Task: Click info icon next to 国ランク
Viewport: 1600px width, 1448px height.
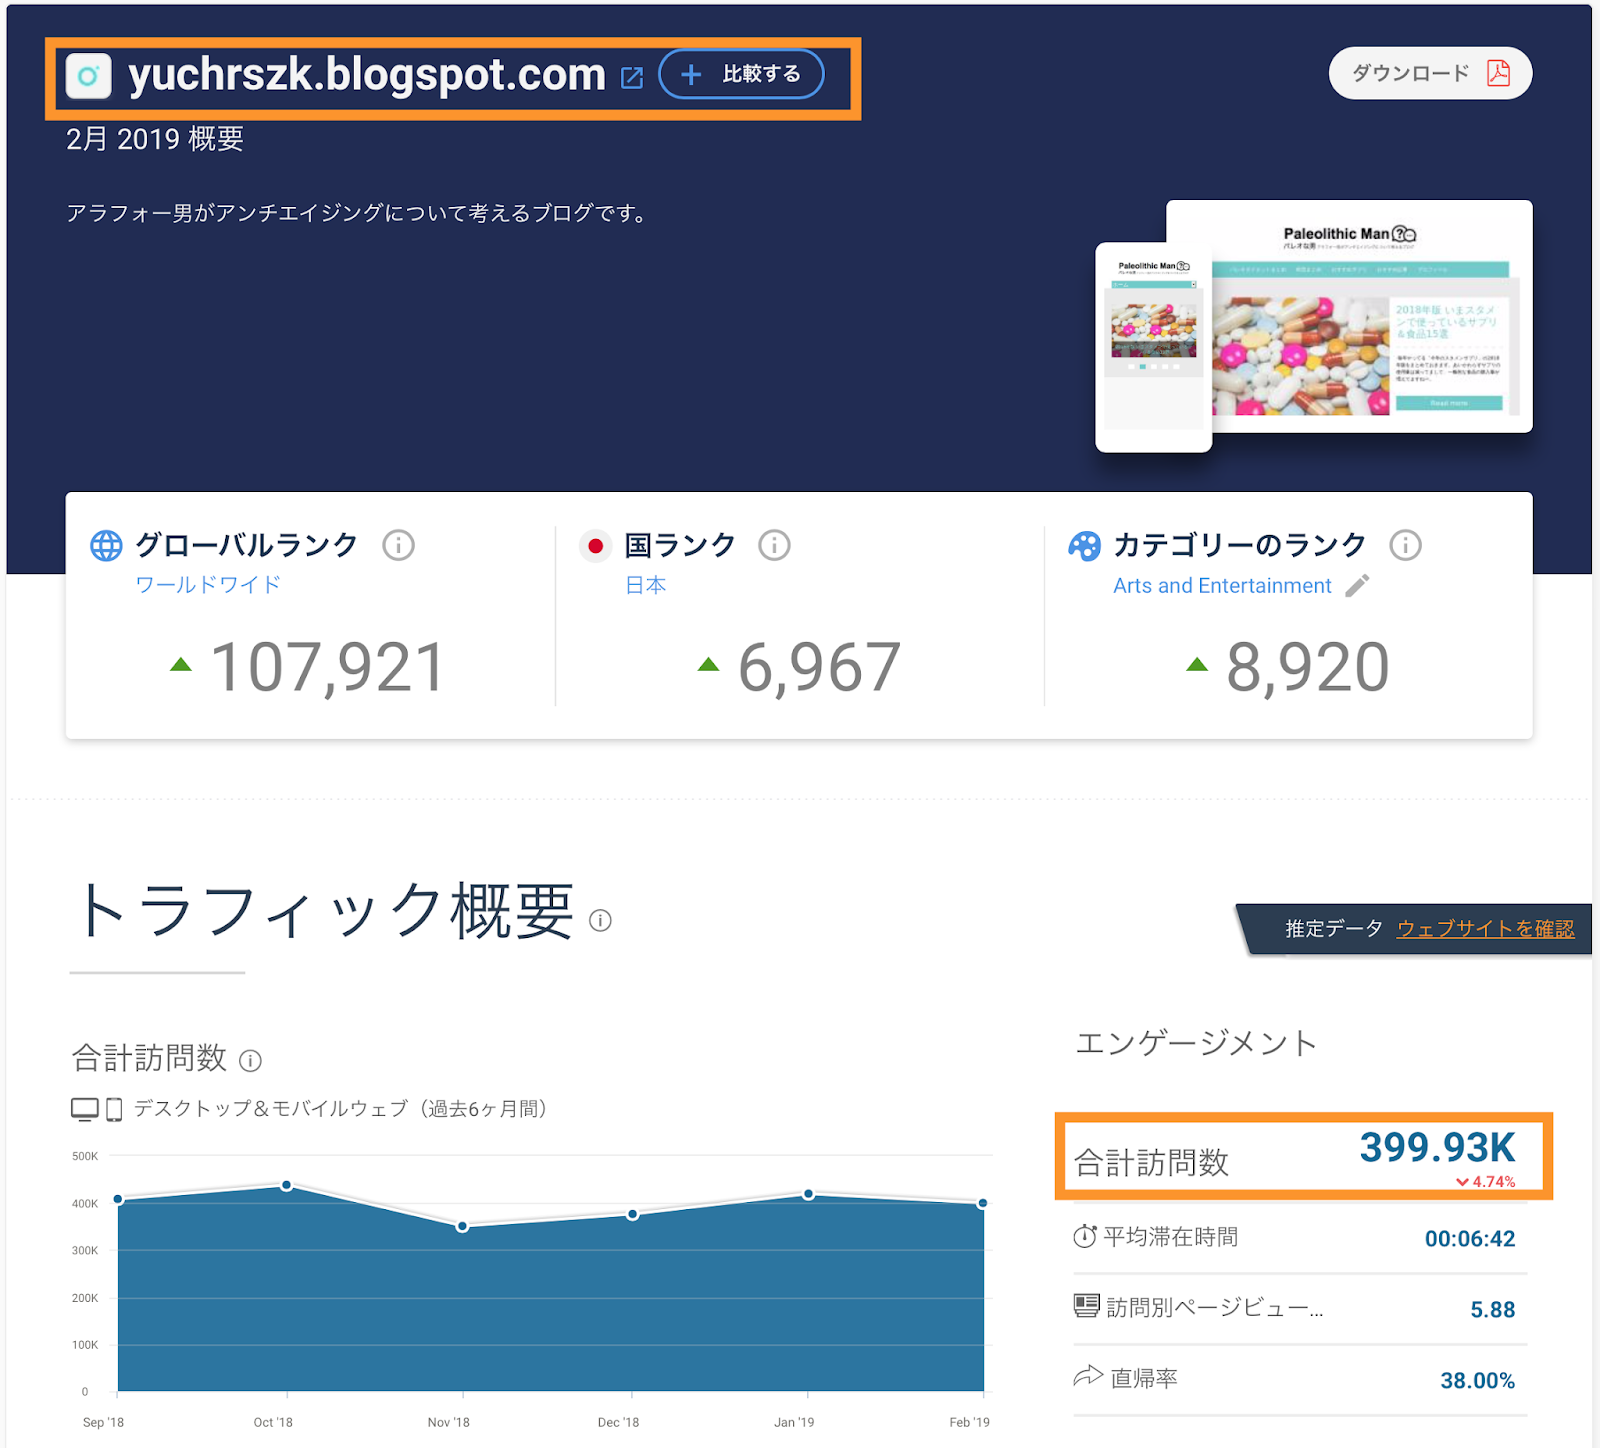Action: click(774, 545)
